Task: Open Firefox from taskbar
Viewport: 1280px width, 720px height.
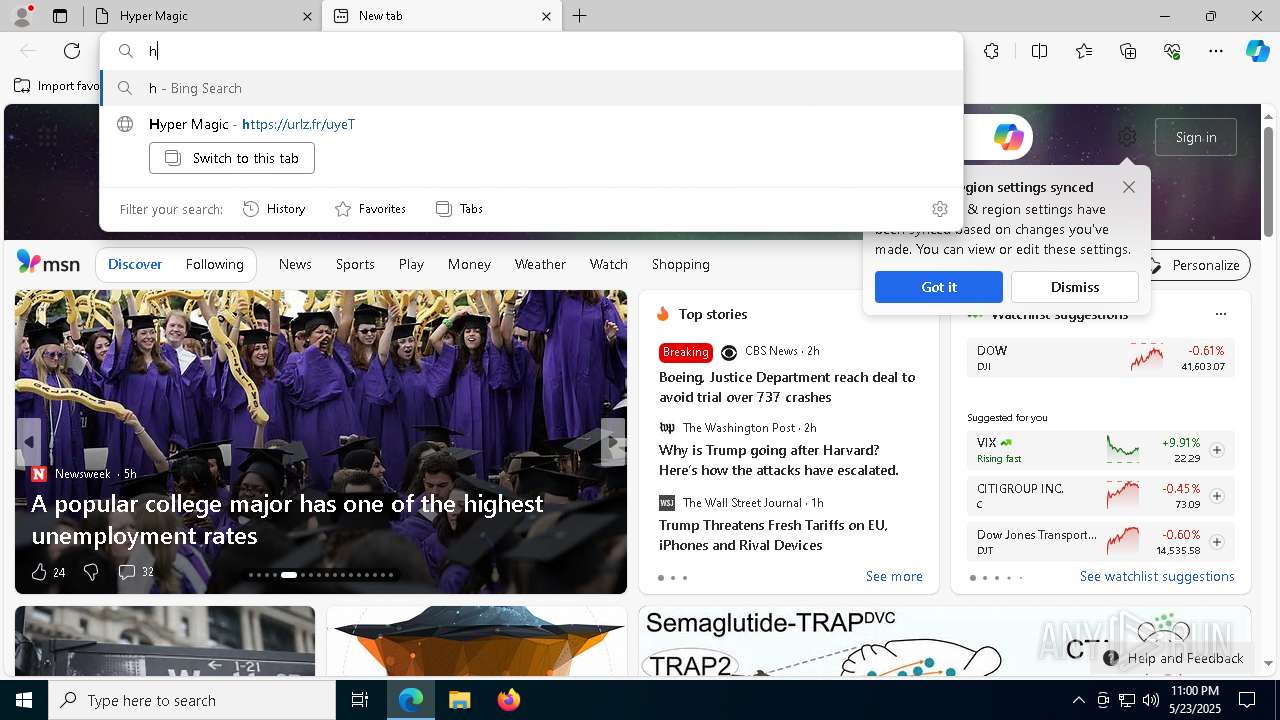Action: point(509,700)
